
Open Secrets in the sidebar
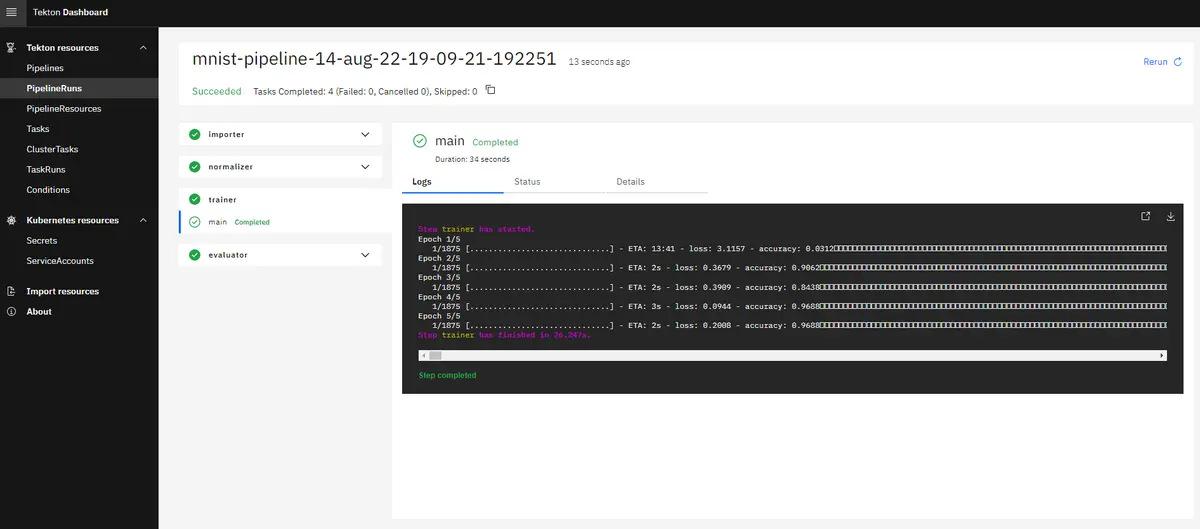pos(79,240)
